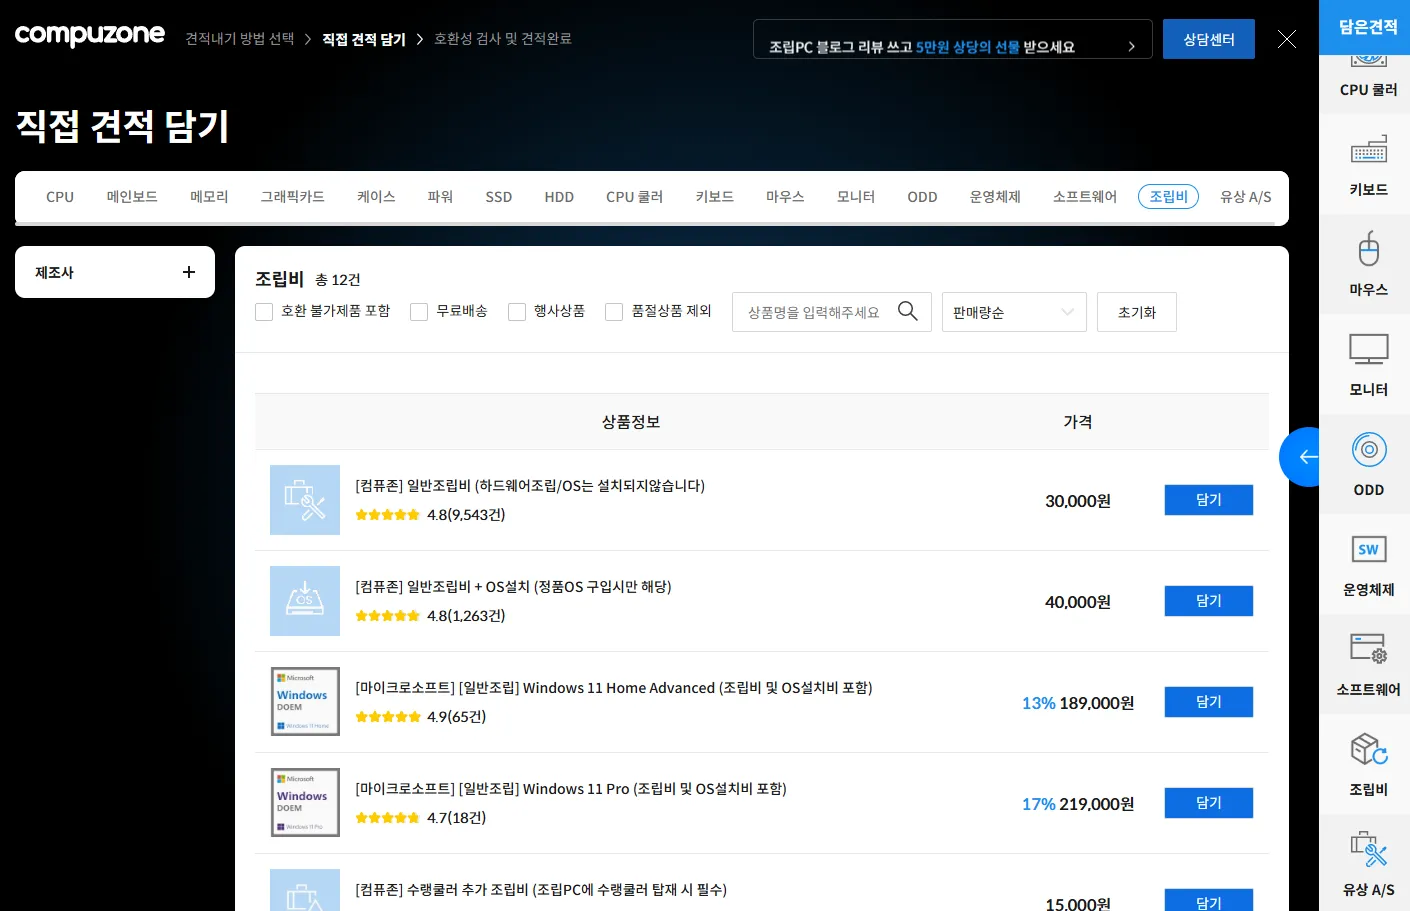This screenshot has height=911, width=1410.
Task: Open the 메인보드 category tab
Action: click(131, 196)
